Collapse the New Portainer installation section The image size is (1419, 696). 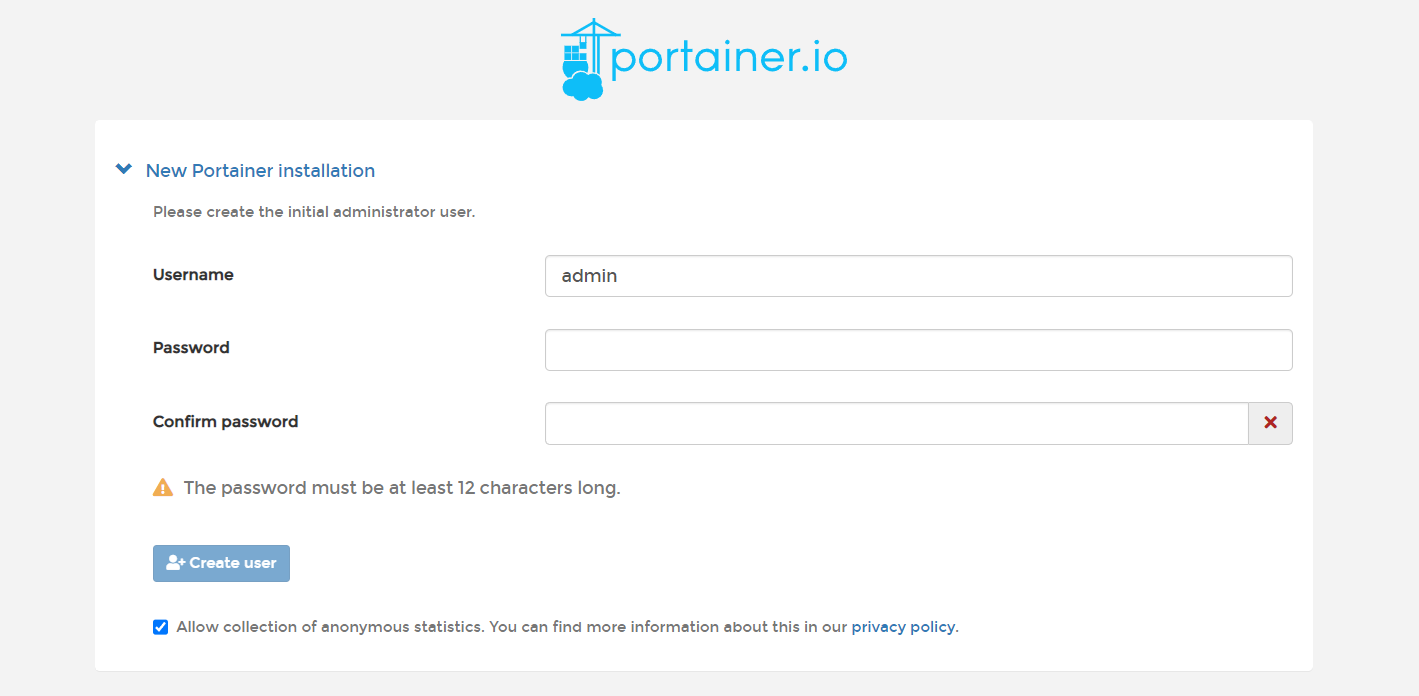tap(124, 170)
